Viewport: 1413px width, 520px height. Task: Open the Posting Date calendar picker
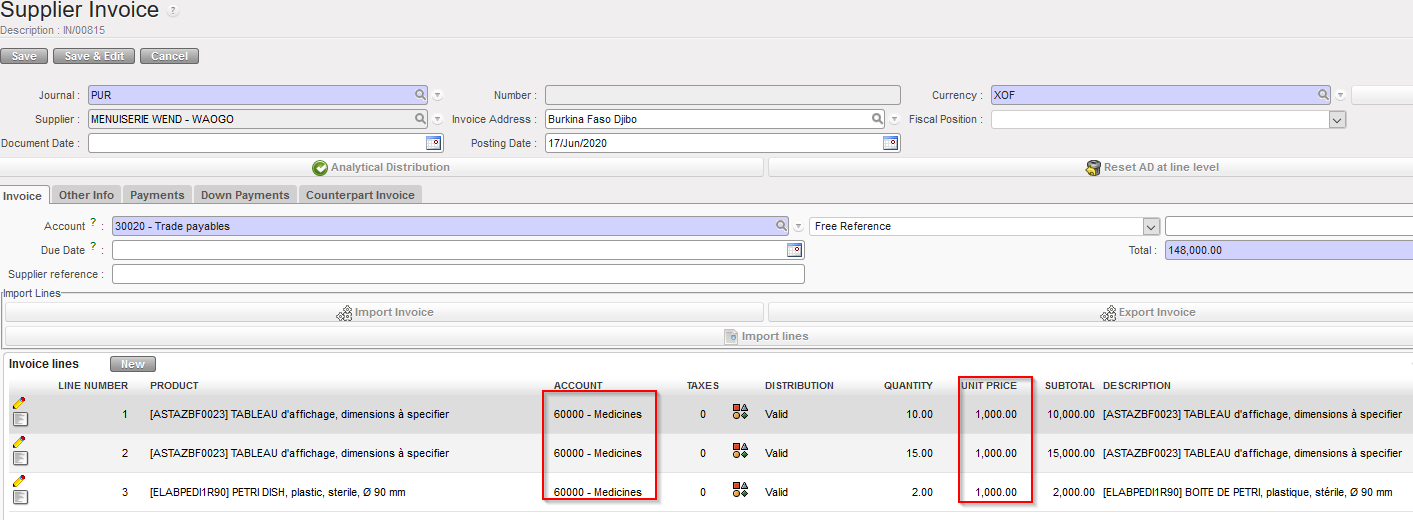point(890,143)
